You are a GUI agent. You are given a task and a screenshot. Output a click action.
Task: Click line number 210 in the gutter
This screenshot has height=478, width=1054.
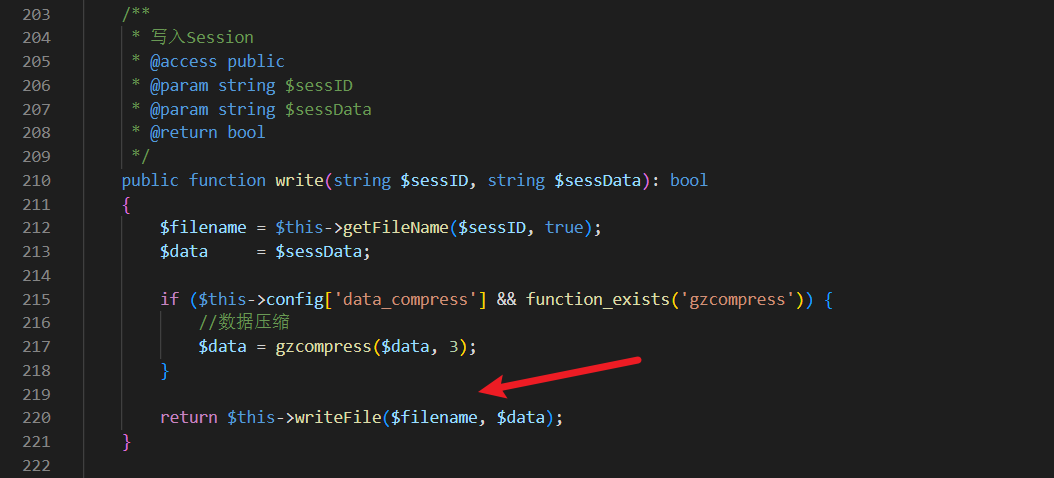tap(36, 180)
